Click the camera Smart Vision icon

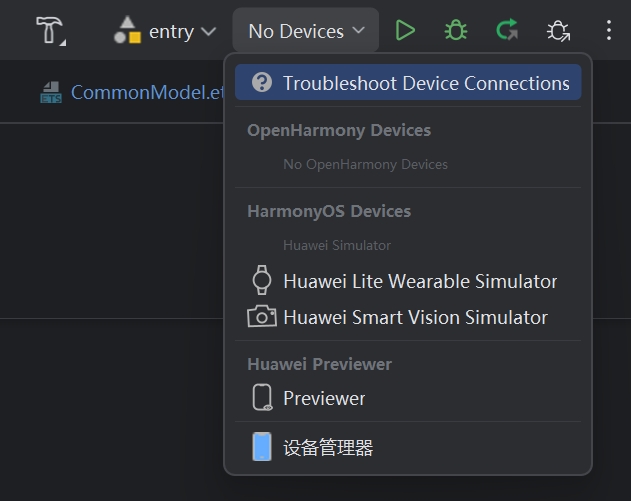pyautogui.click(x=262, y=317)
